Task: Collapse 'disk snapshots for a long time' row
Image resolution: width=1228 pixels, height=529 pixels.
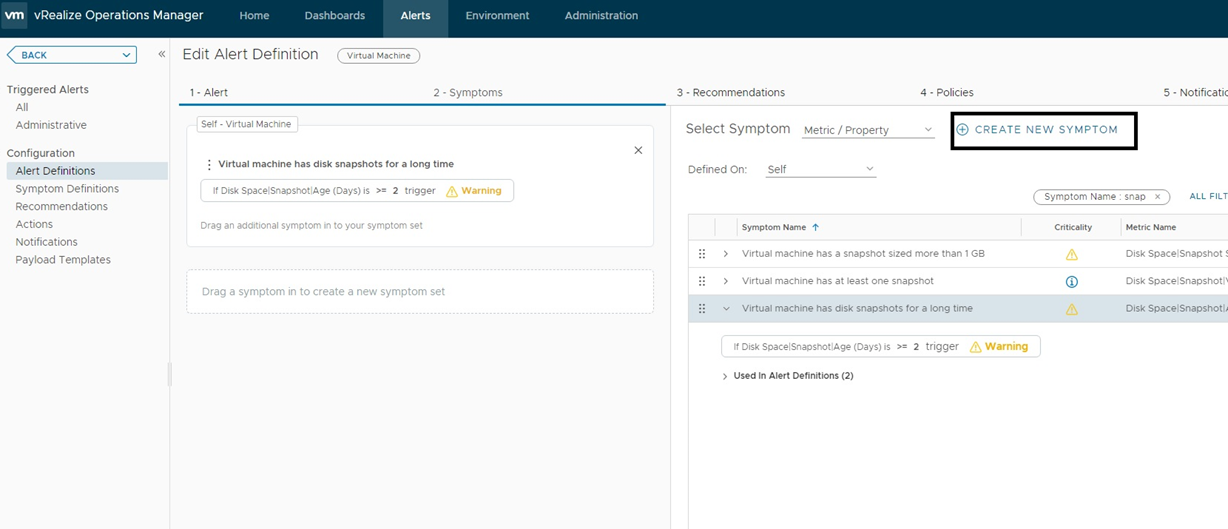Action: click(726, 309)
